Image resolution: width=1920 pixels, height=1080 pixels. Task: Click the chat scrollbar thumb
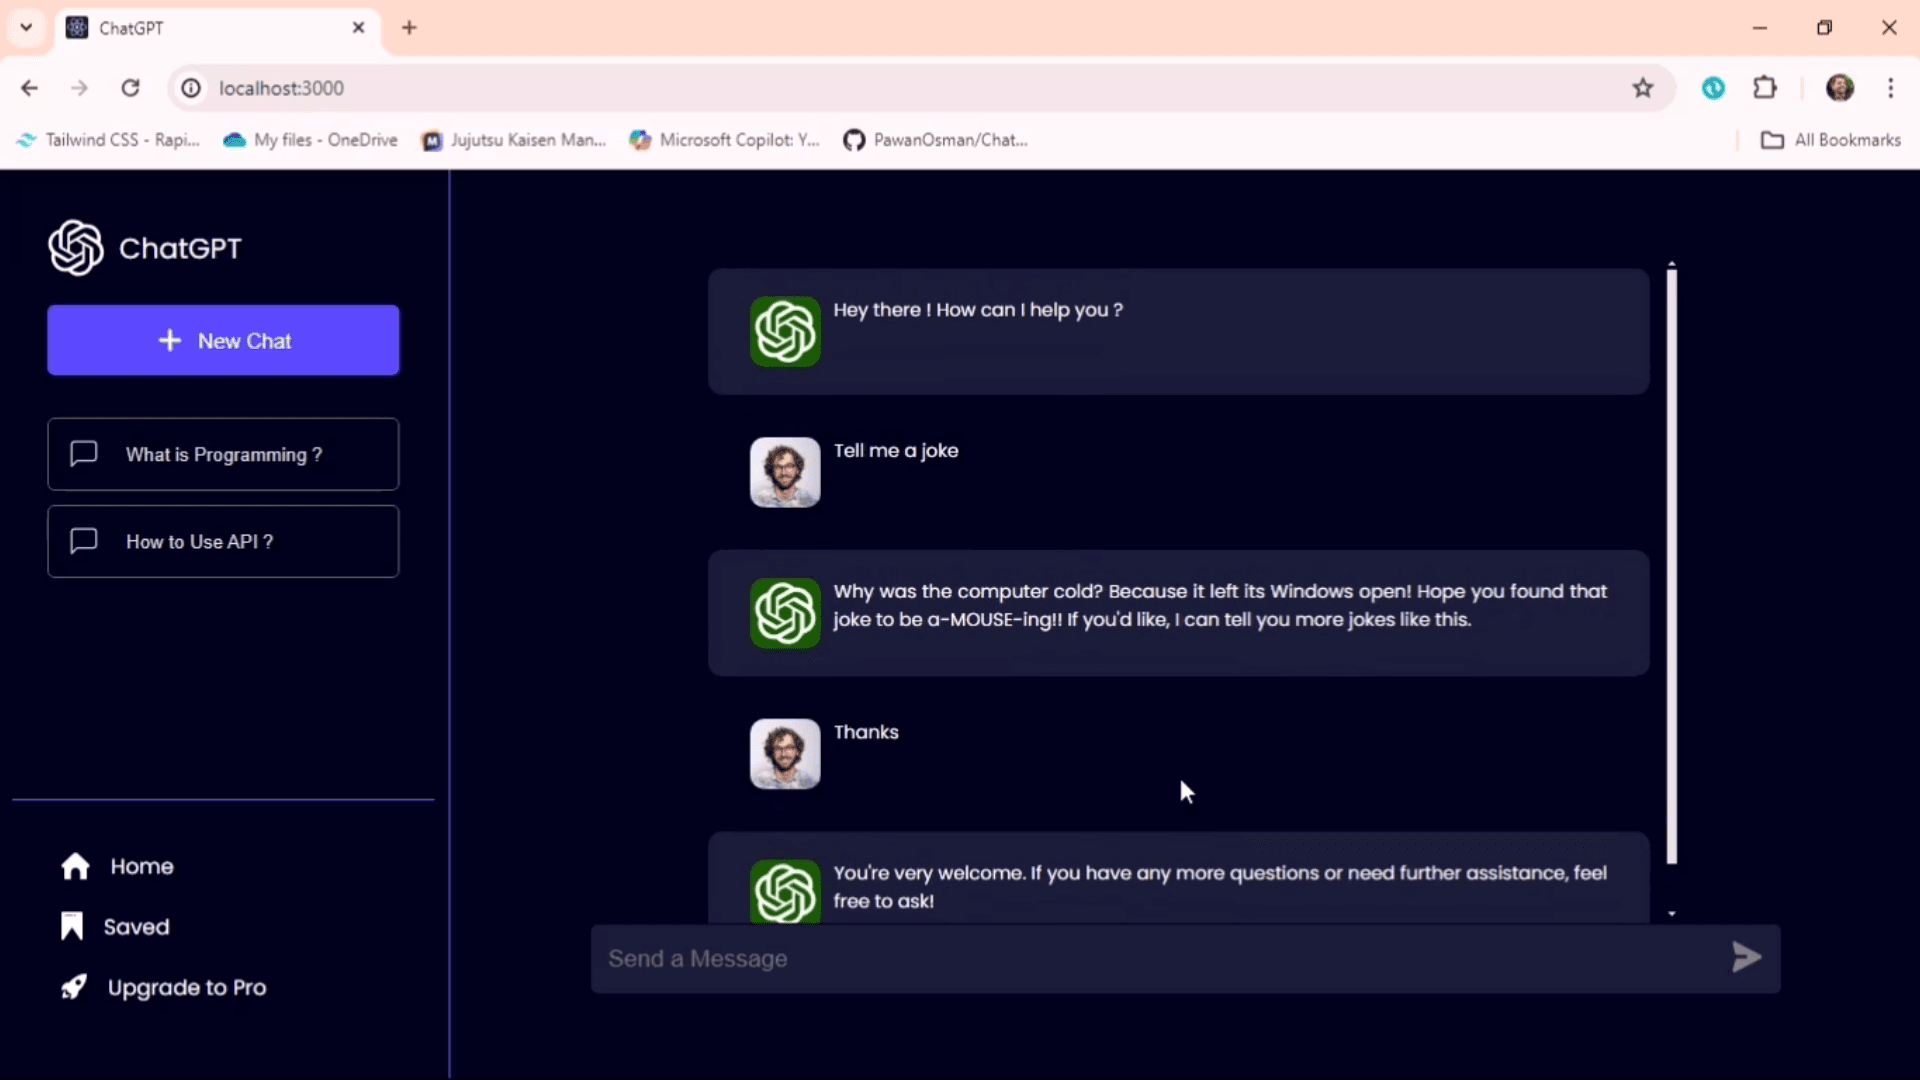click(x=1671, y=566)
